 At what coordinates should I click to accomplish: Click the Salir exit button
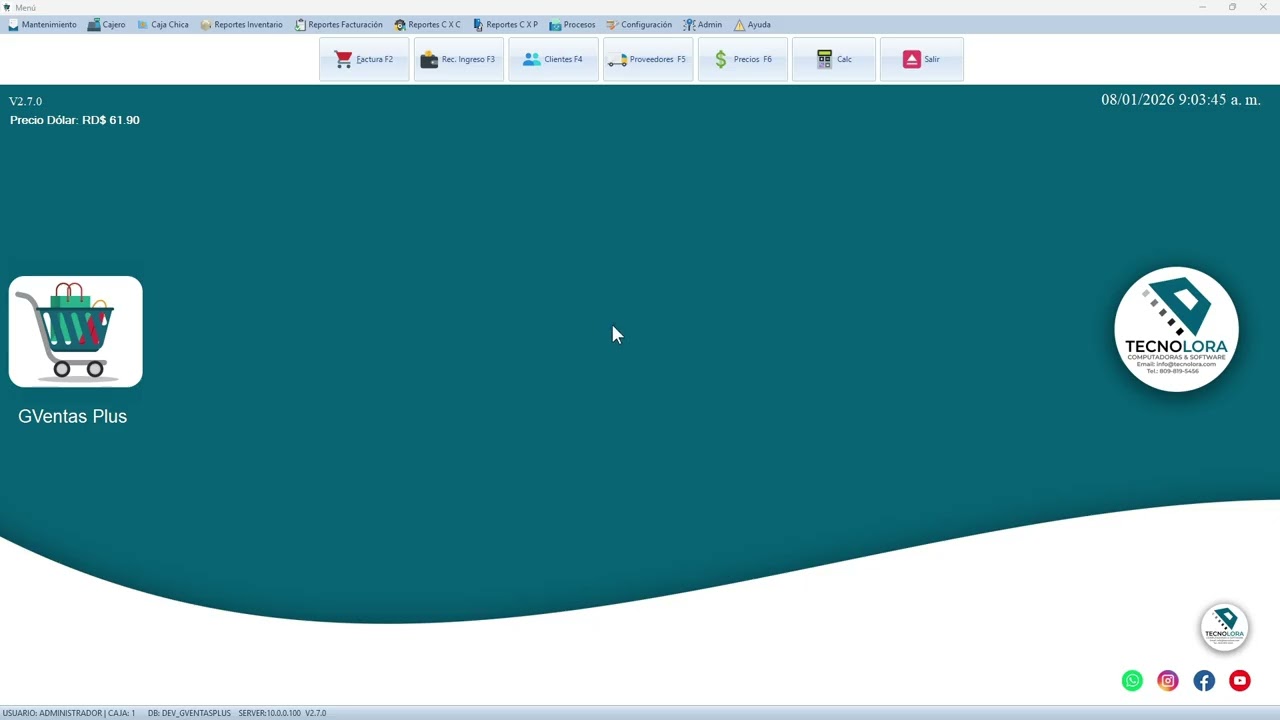tap(922, 59)
